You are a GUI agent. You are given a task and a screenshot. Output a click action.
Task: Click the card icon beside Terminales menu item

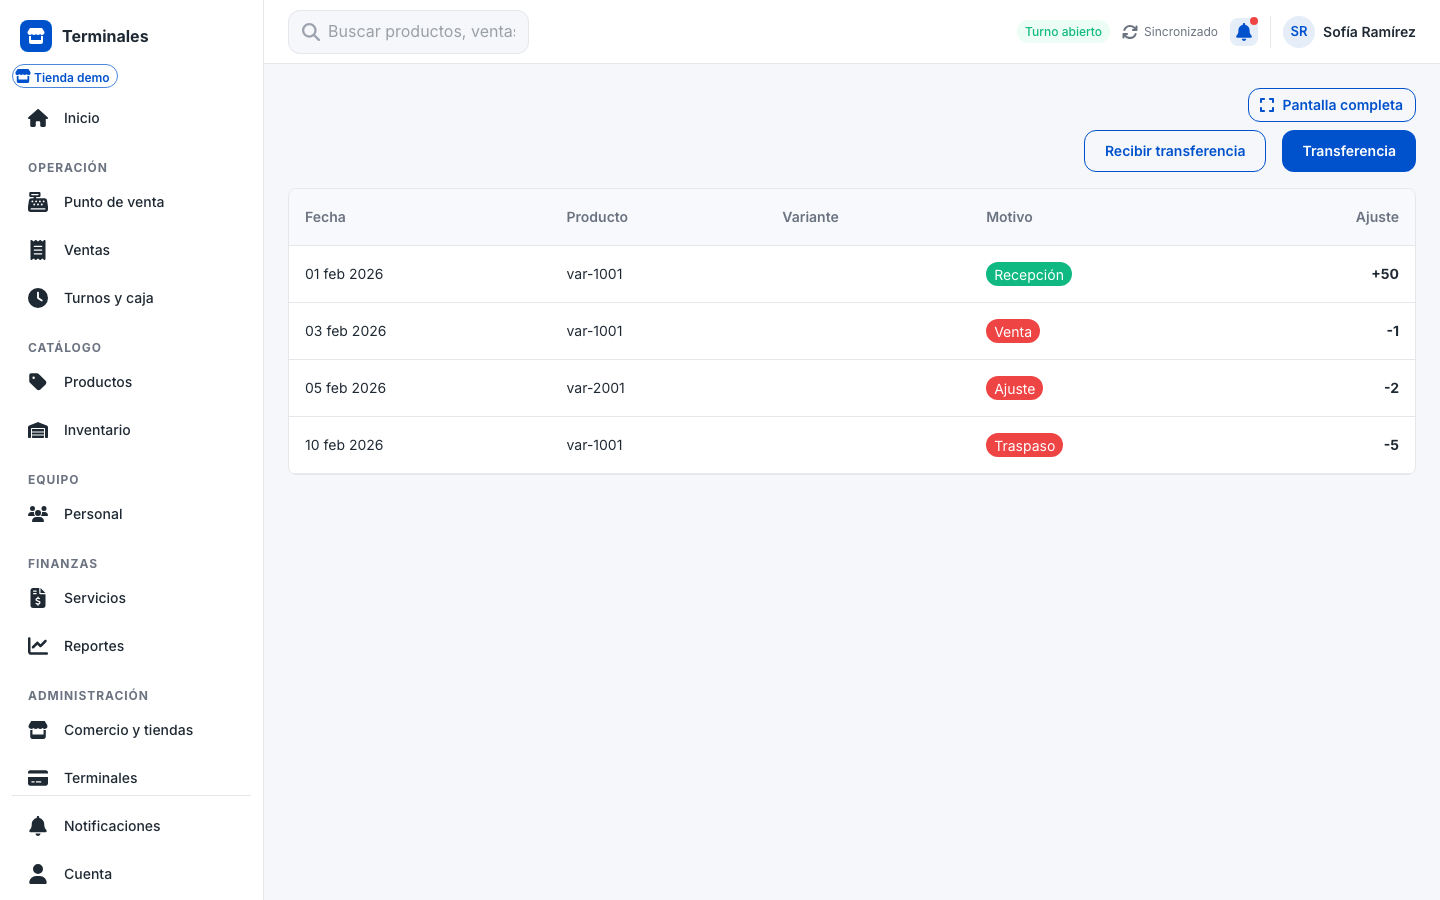tap(38, 778)
